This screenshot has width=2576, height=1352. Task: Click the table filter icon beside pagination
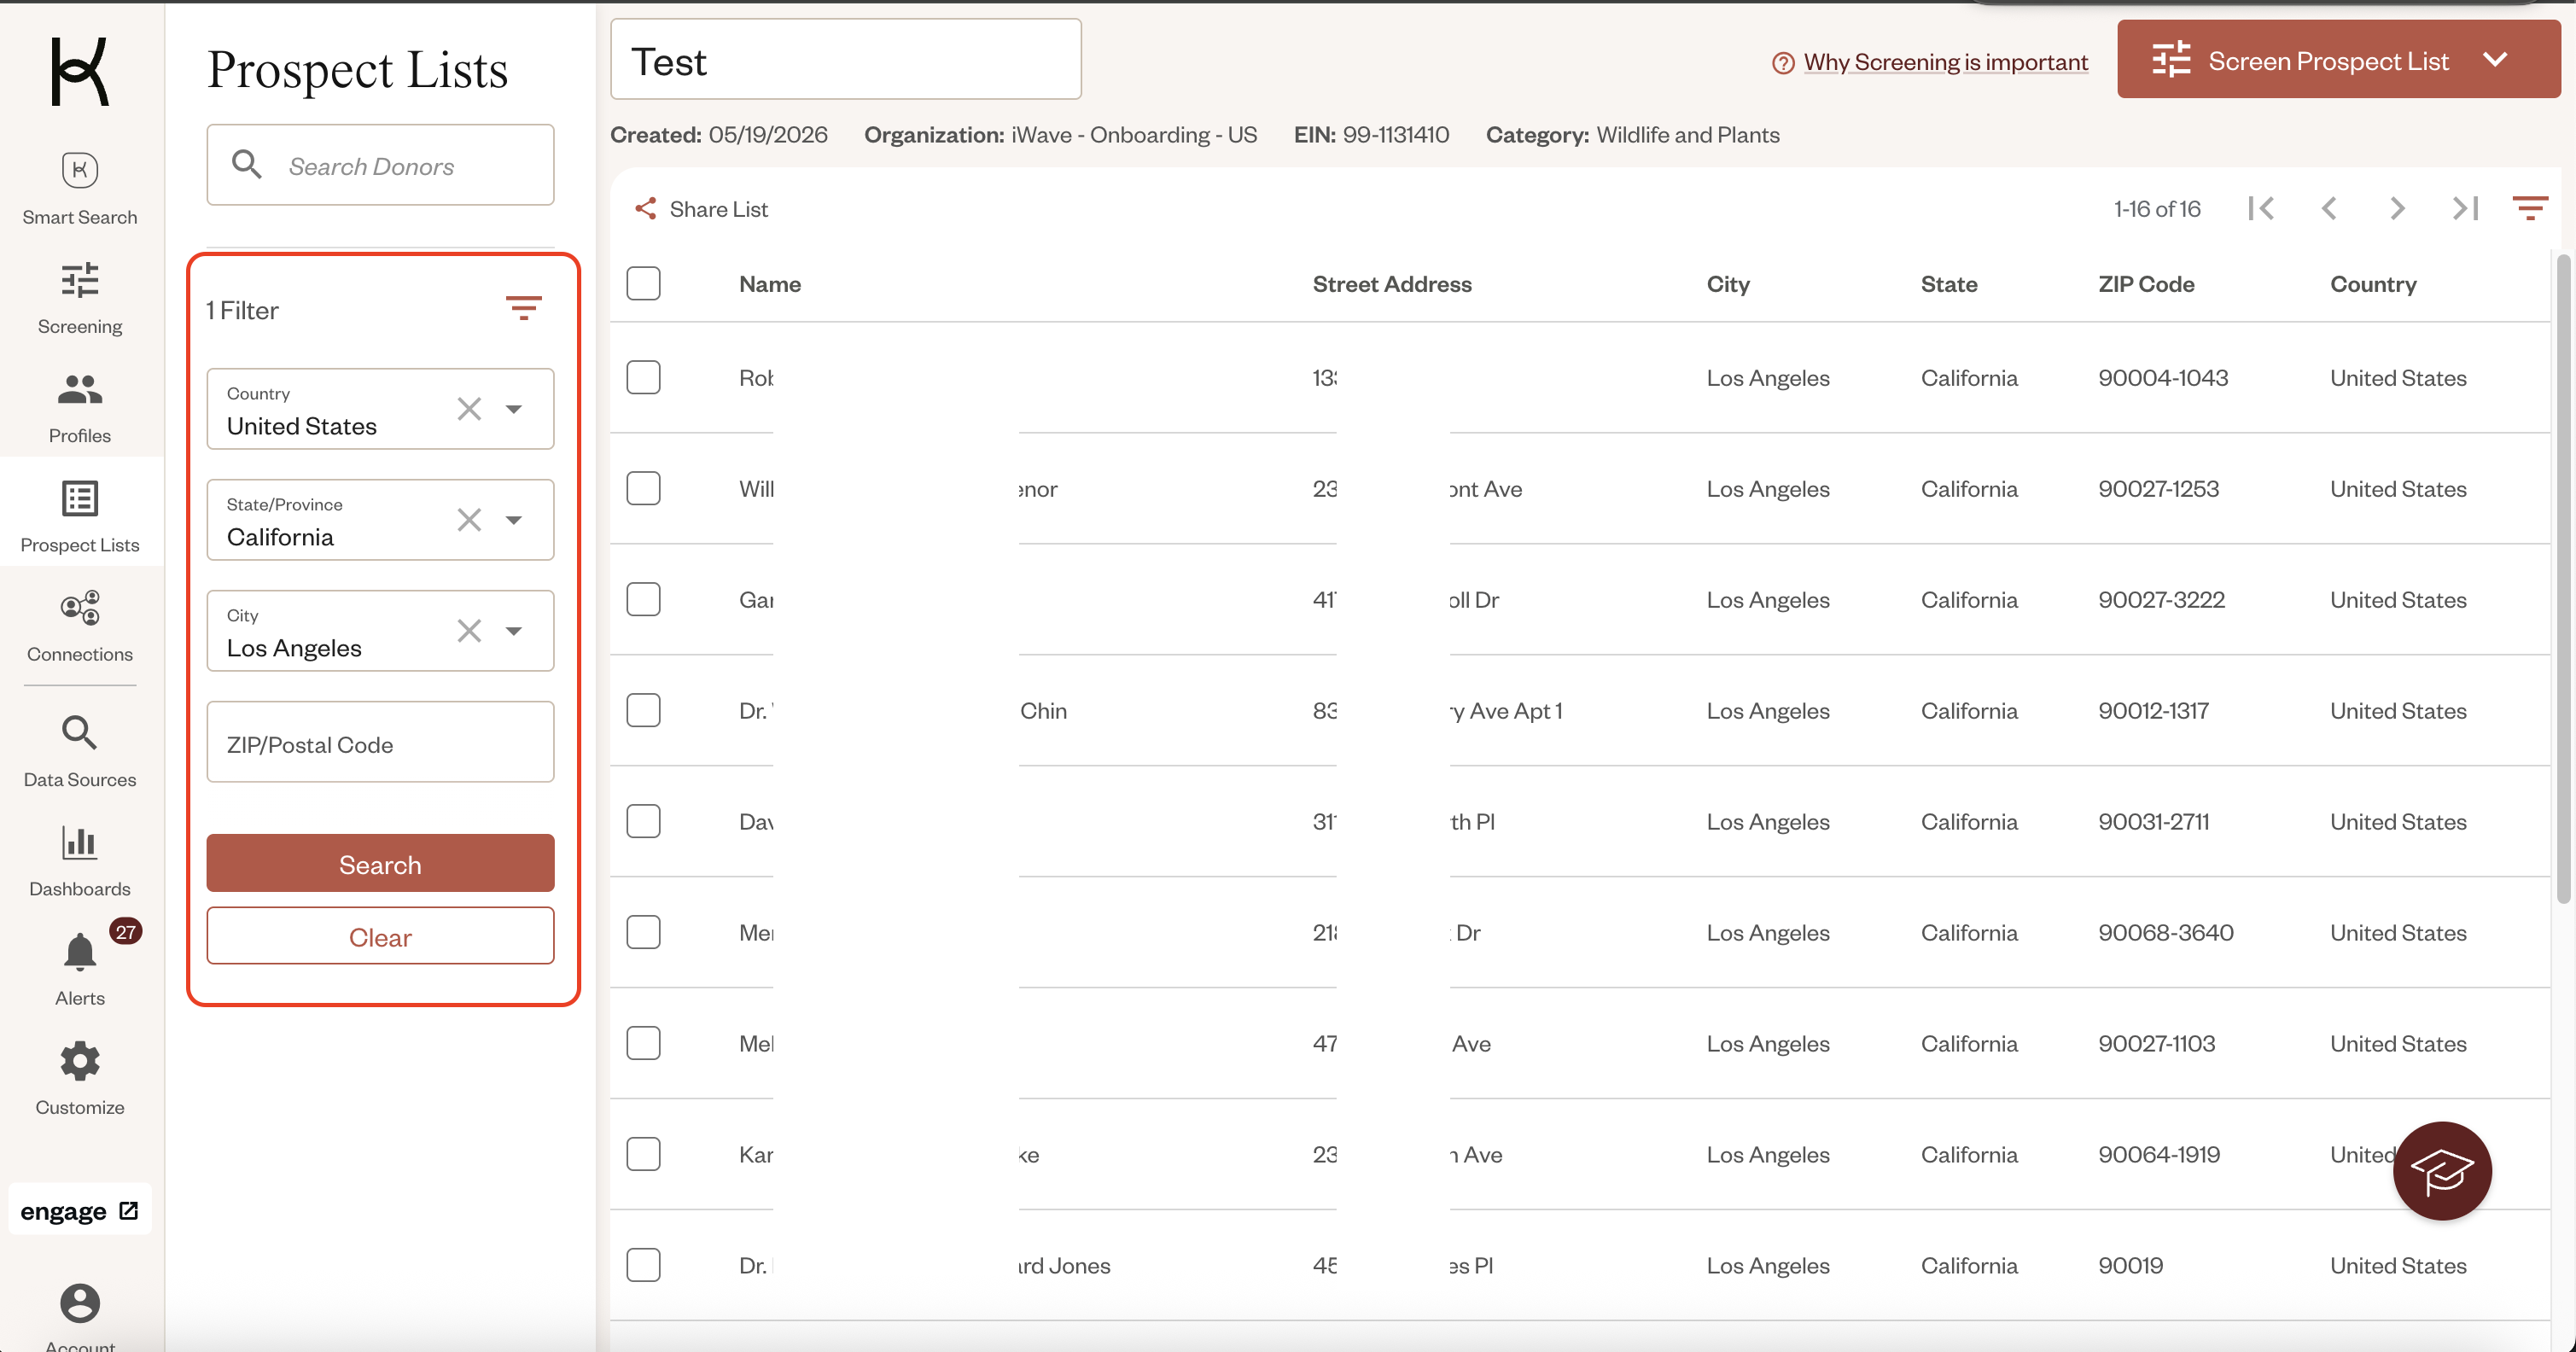tap(2530, 208)
